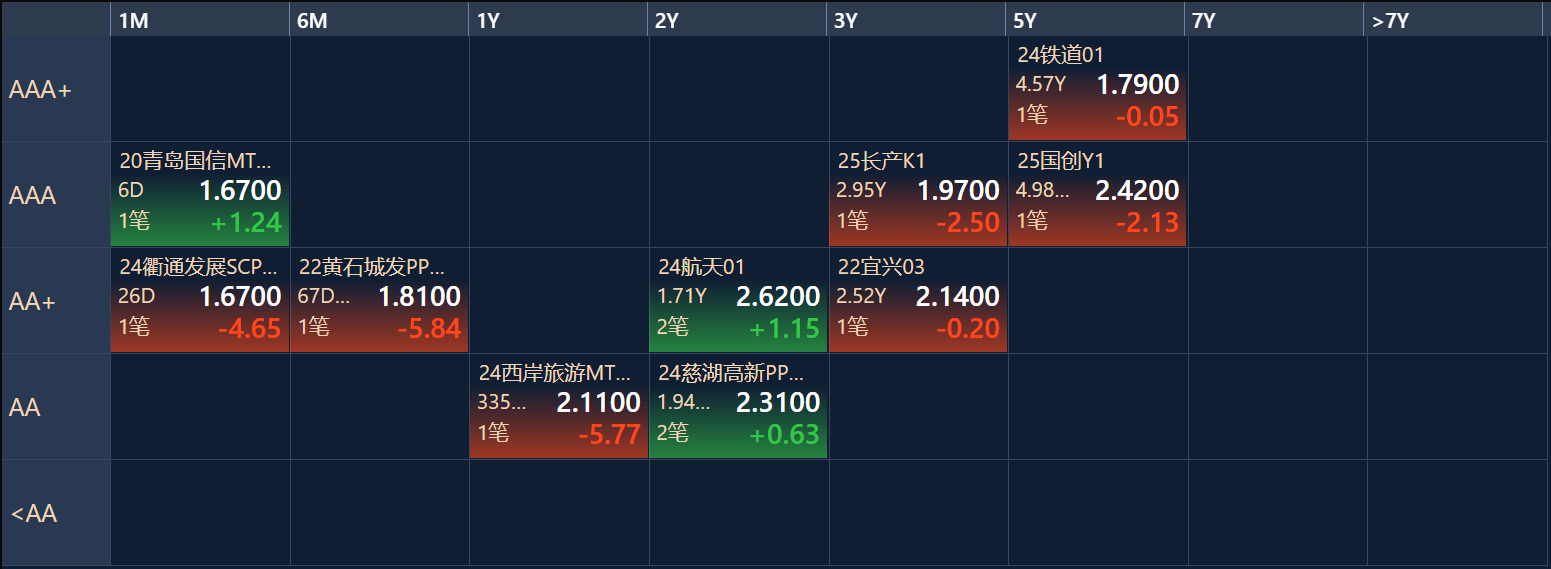Image resolution: width=1551 pixels, height=569 pixels.
Task: Select the 22宜兴03 bond card
Action: (x=918, y=301)
